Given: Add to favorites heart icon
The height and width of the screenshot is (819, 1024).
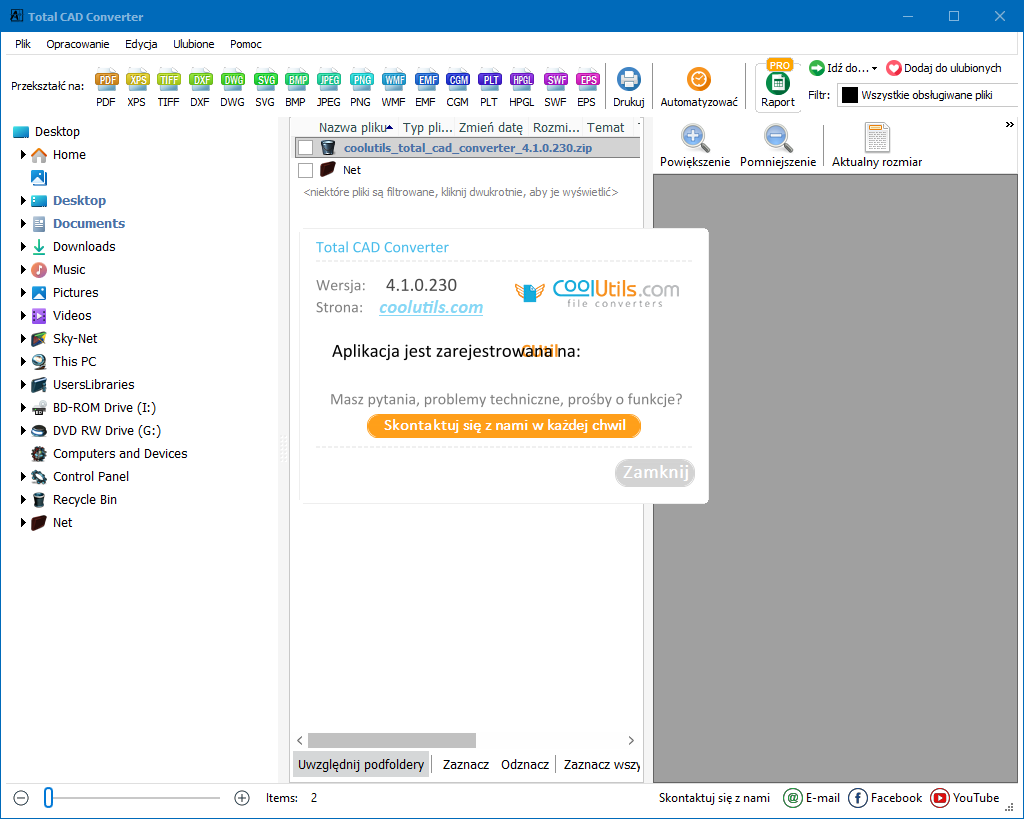Looking at the screenshot, I should click(894, 68).
